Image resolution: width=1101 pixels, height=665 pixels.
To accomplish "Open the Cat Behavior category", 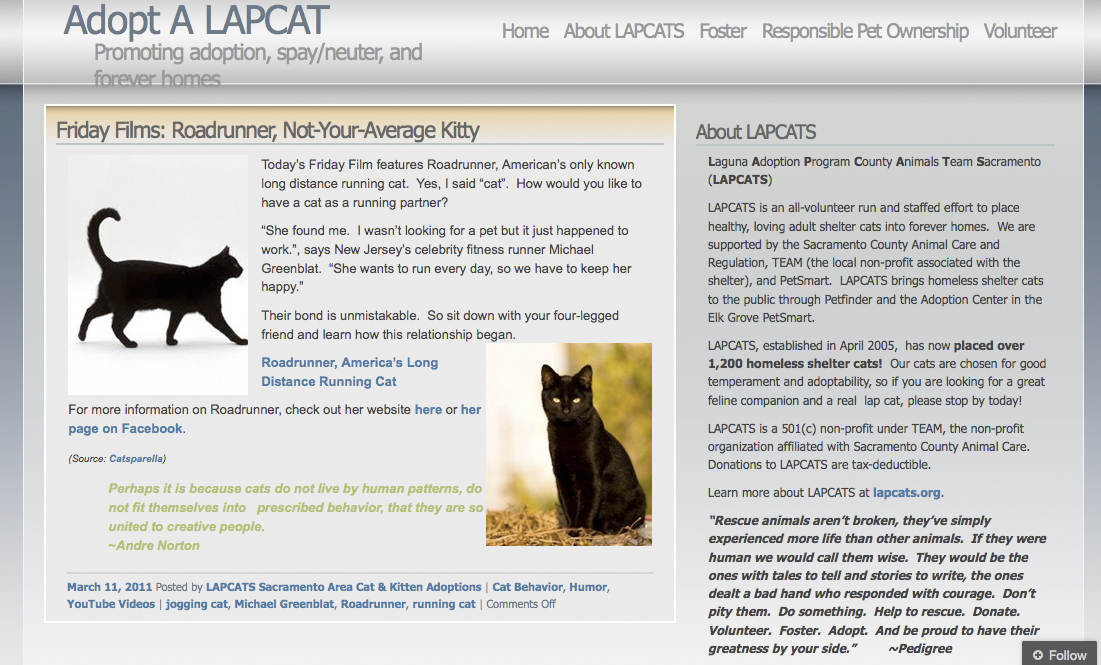I will [527, 587].
